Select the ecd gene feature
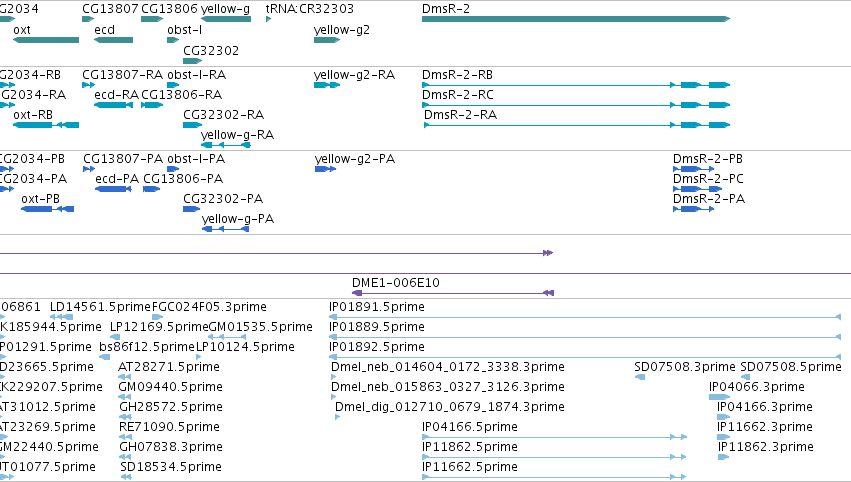This screenshot has width=851, height=482. (x=113, y=40)
